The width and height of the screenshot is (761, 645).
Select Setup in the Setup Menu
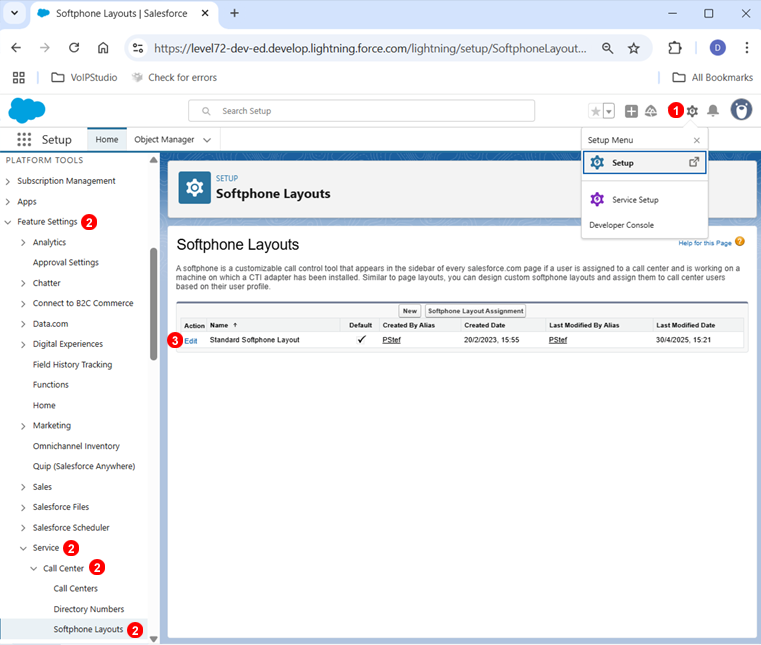[645, 163]
